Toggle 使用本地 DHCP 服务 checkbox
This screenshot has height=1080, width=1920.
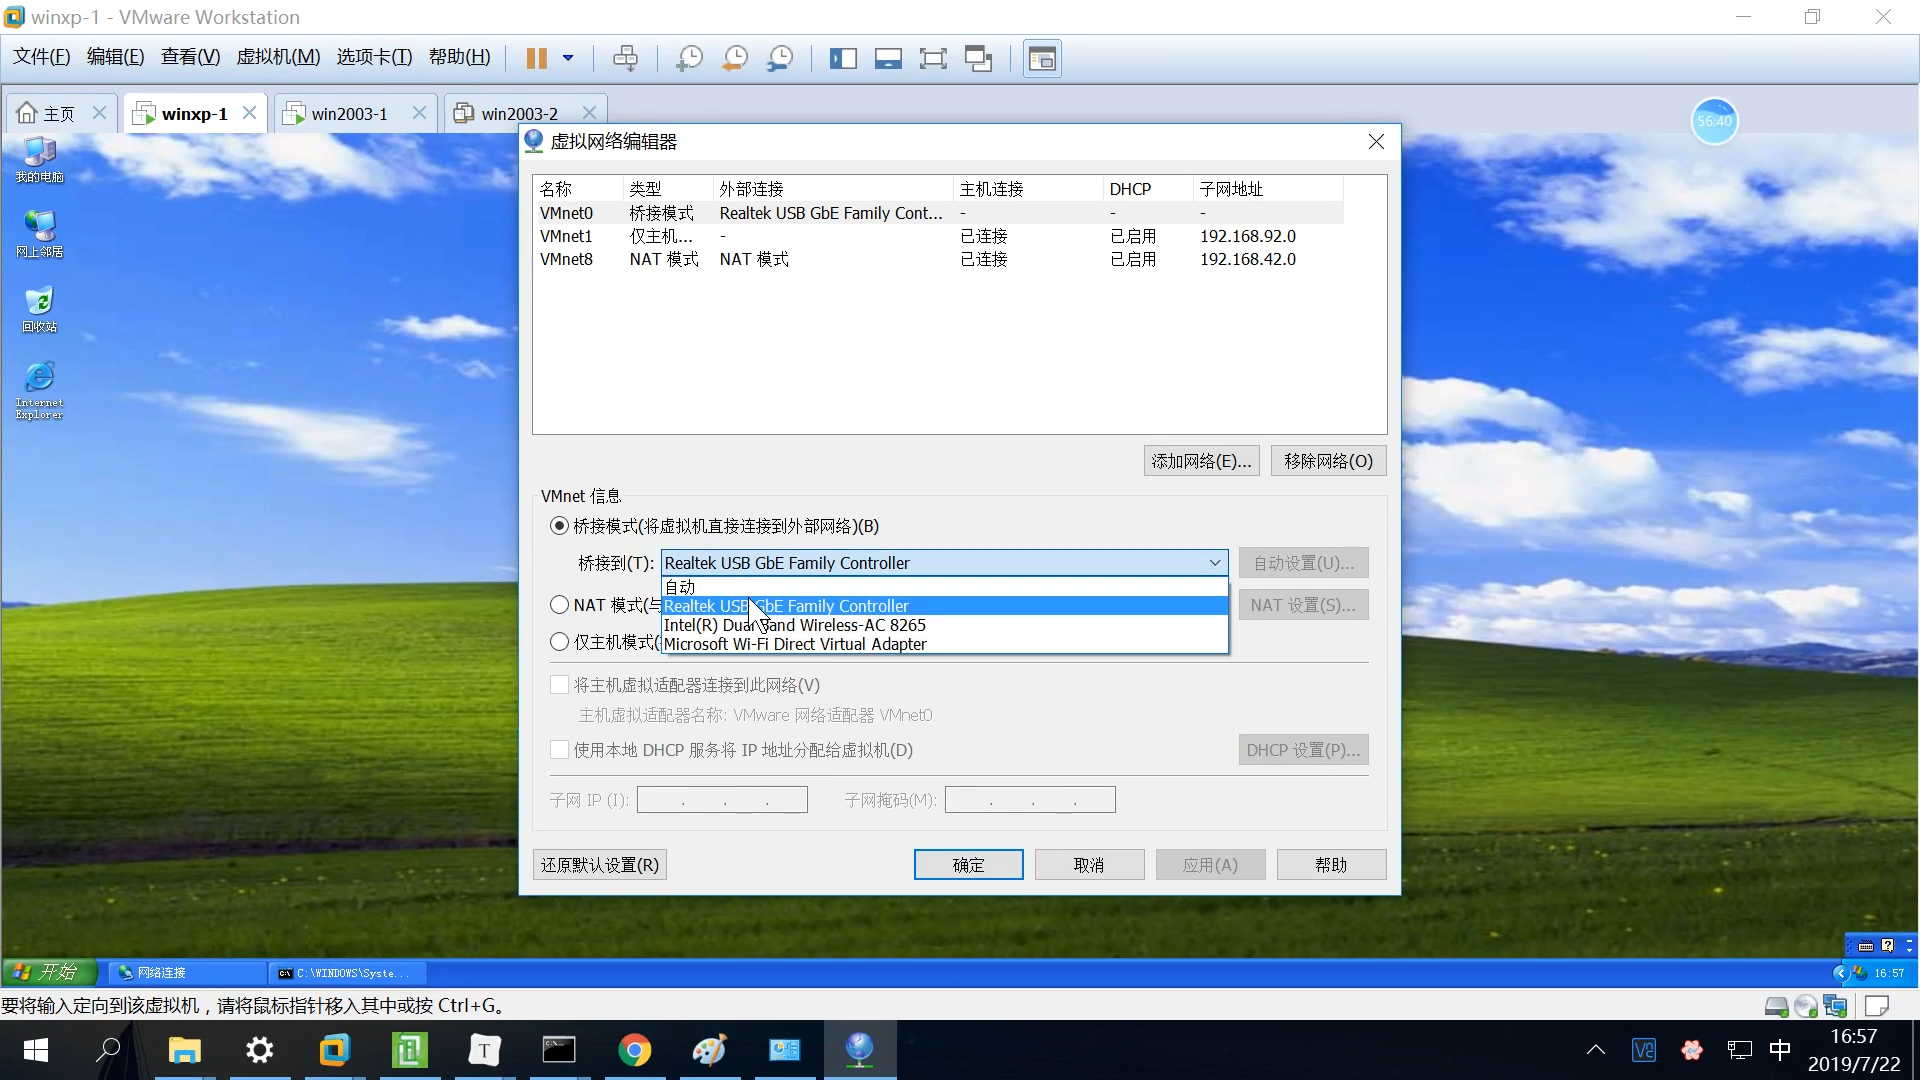pos(560,750)
